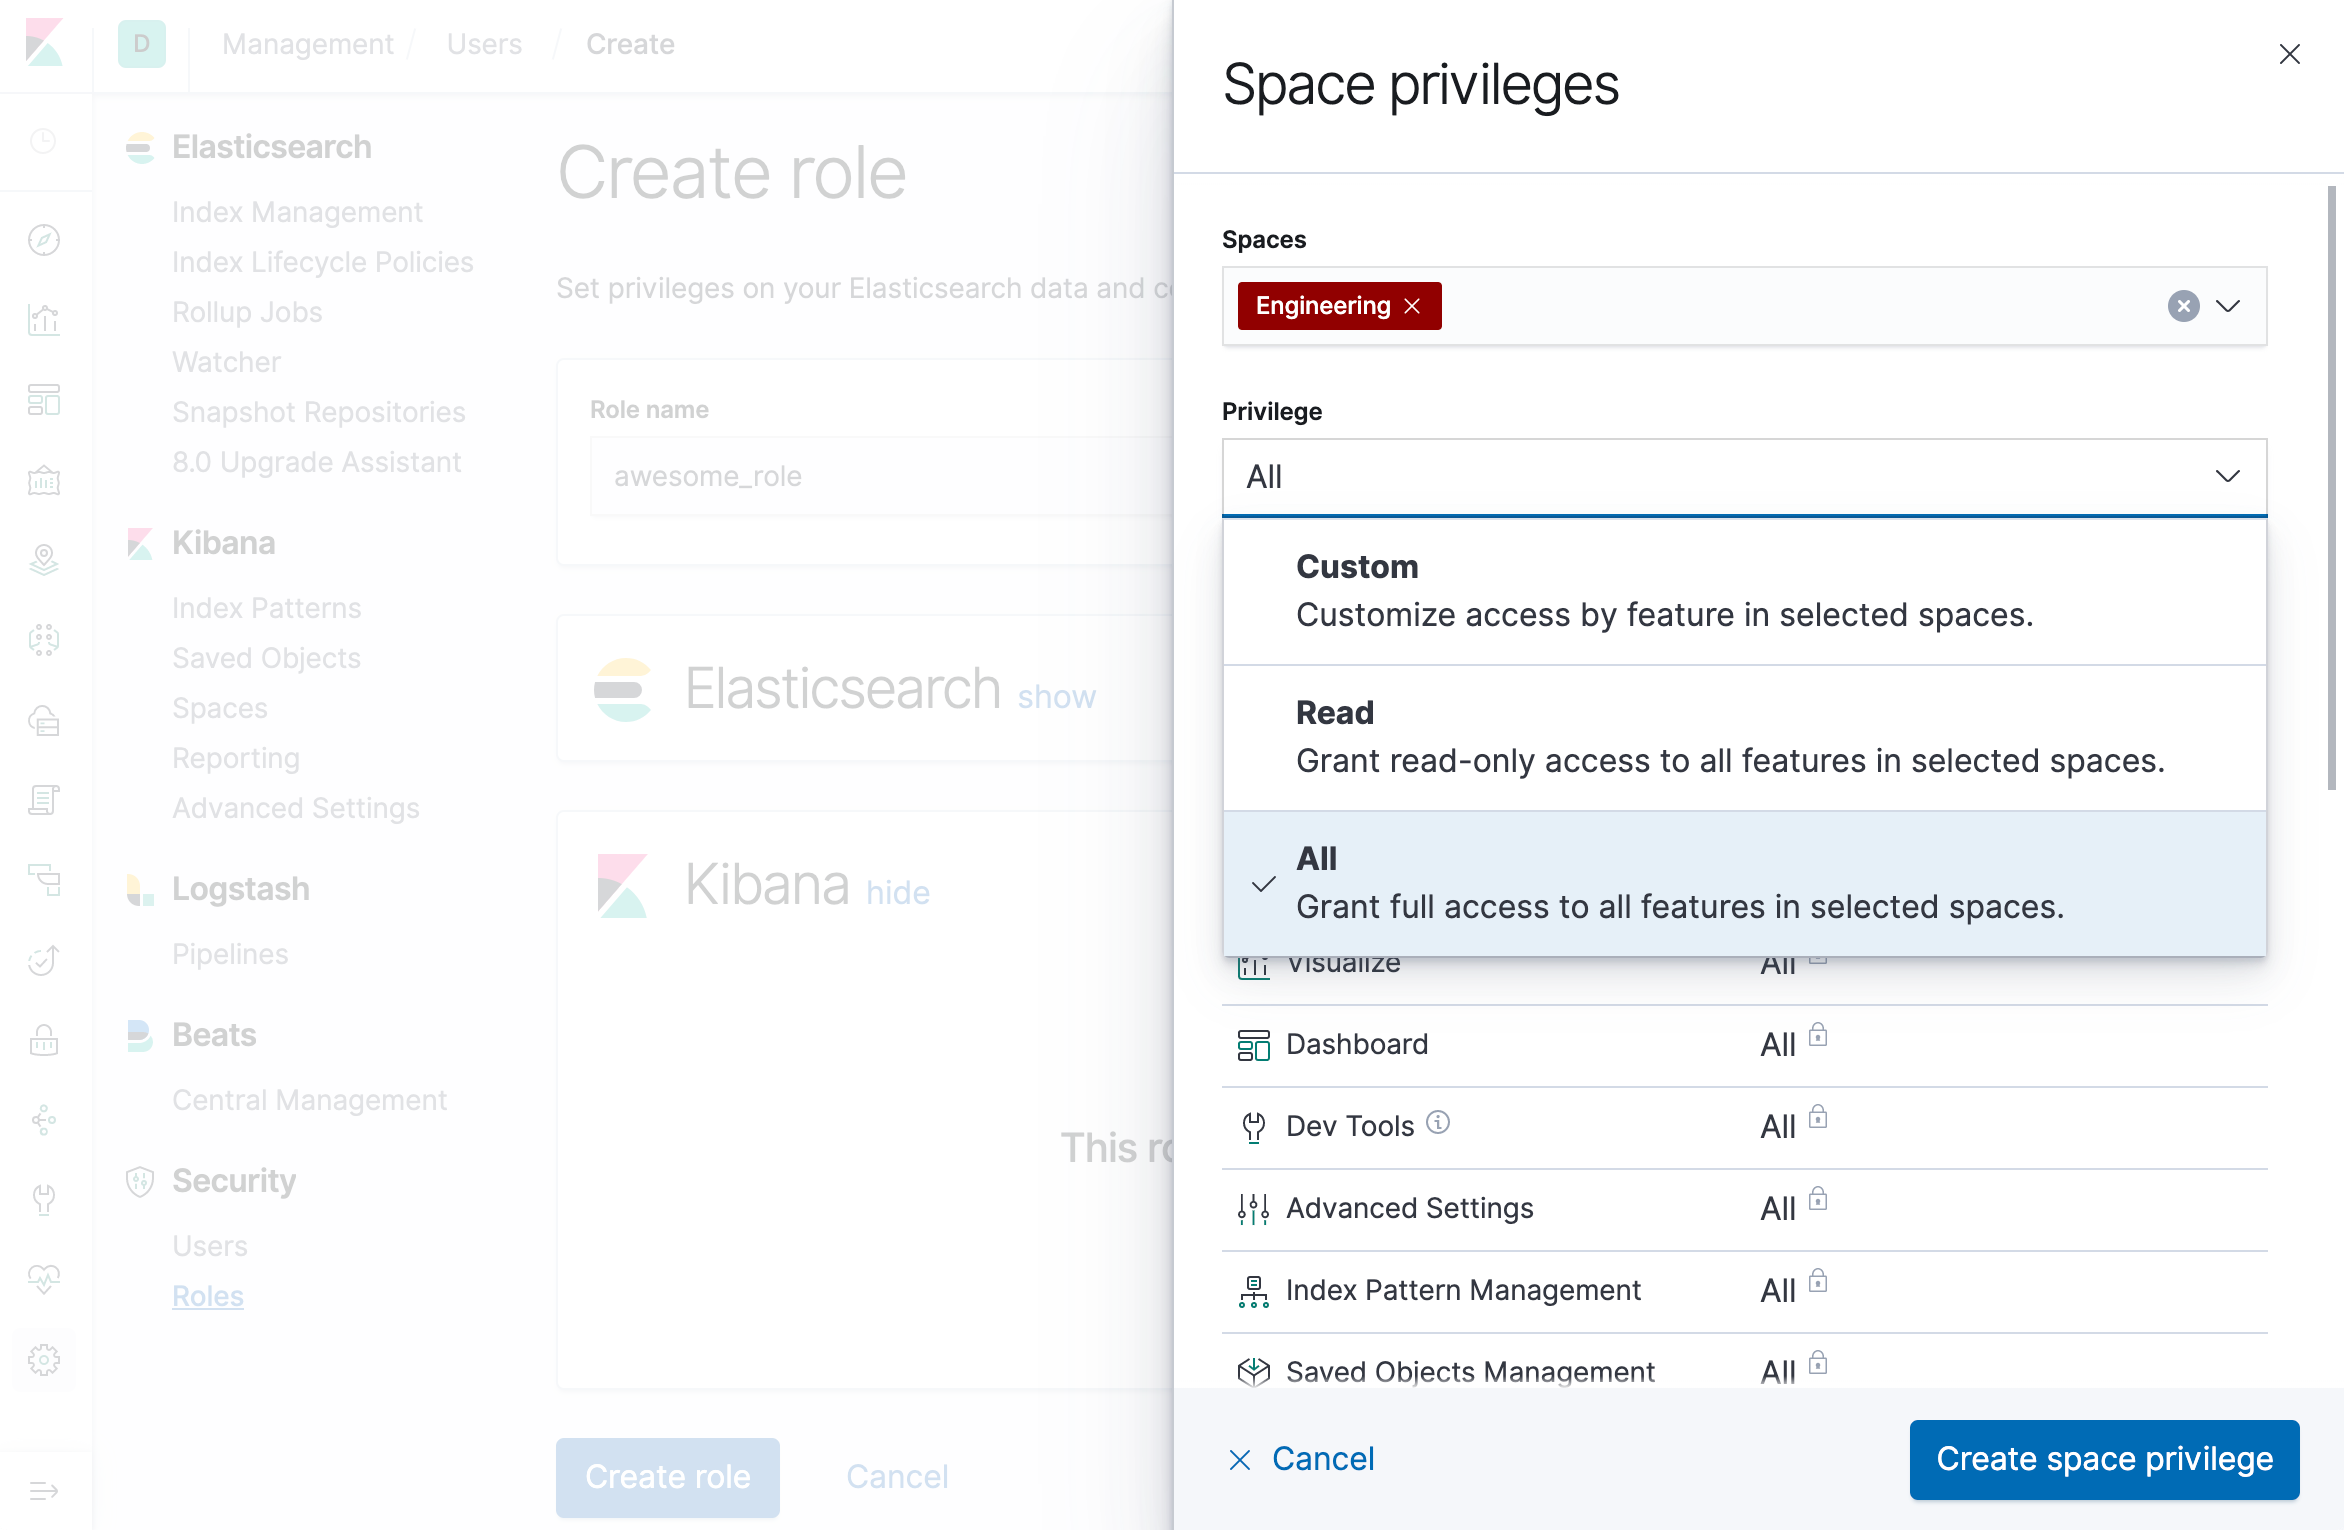Expand the Spaces combo box chevron
This screenshot has height=1530, width=2344.
click(2228, 306)
